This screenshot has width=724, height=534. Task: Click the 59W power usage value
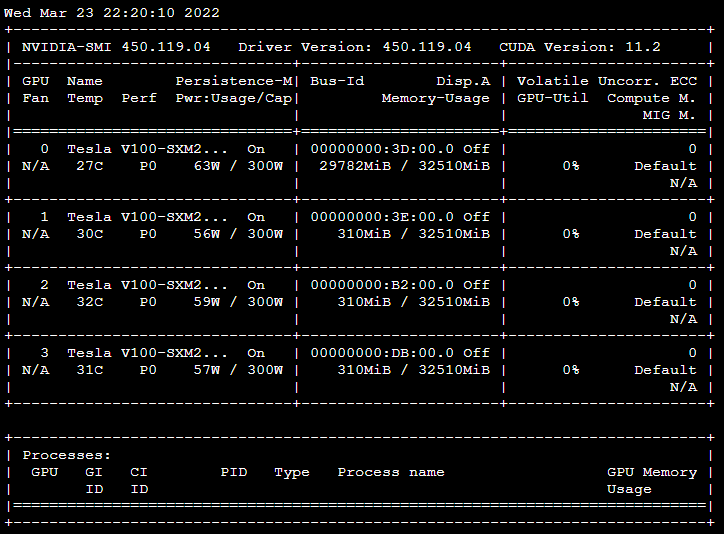pos(207,301)
